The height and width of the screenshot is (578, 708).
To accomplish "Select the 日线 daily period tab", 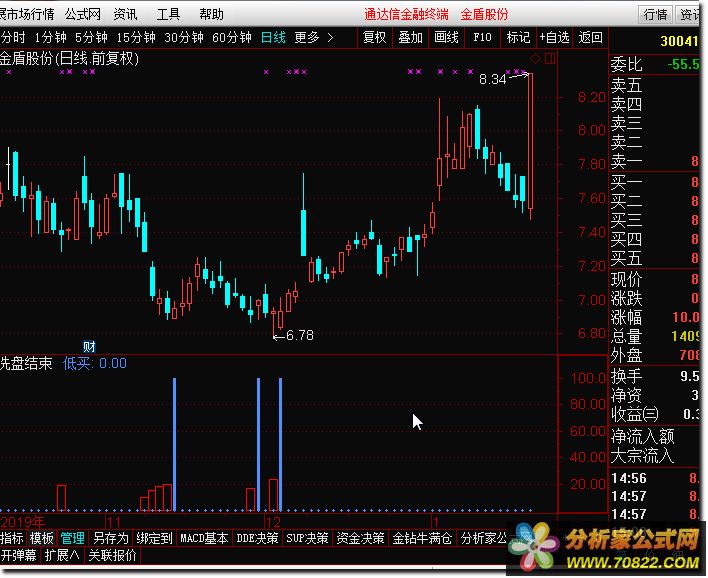I will 273,37.
